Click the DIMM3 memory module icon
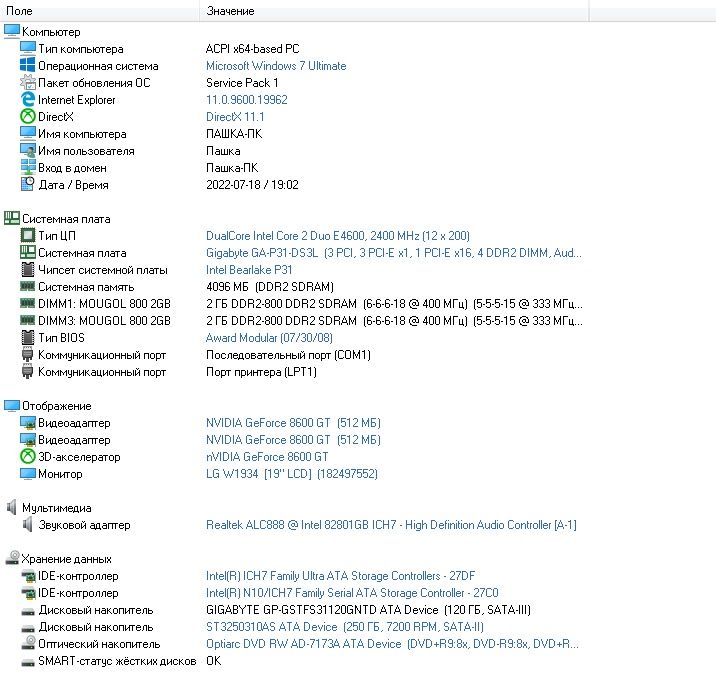This screenshot has width=716, height=680. 28,320
